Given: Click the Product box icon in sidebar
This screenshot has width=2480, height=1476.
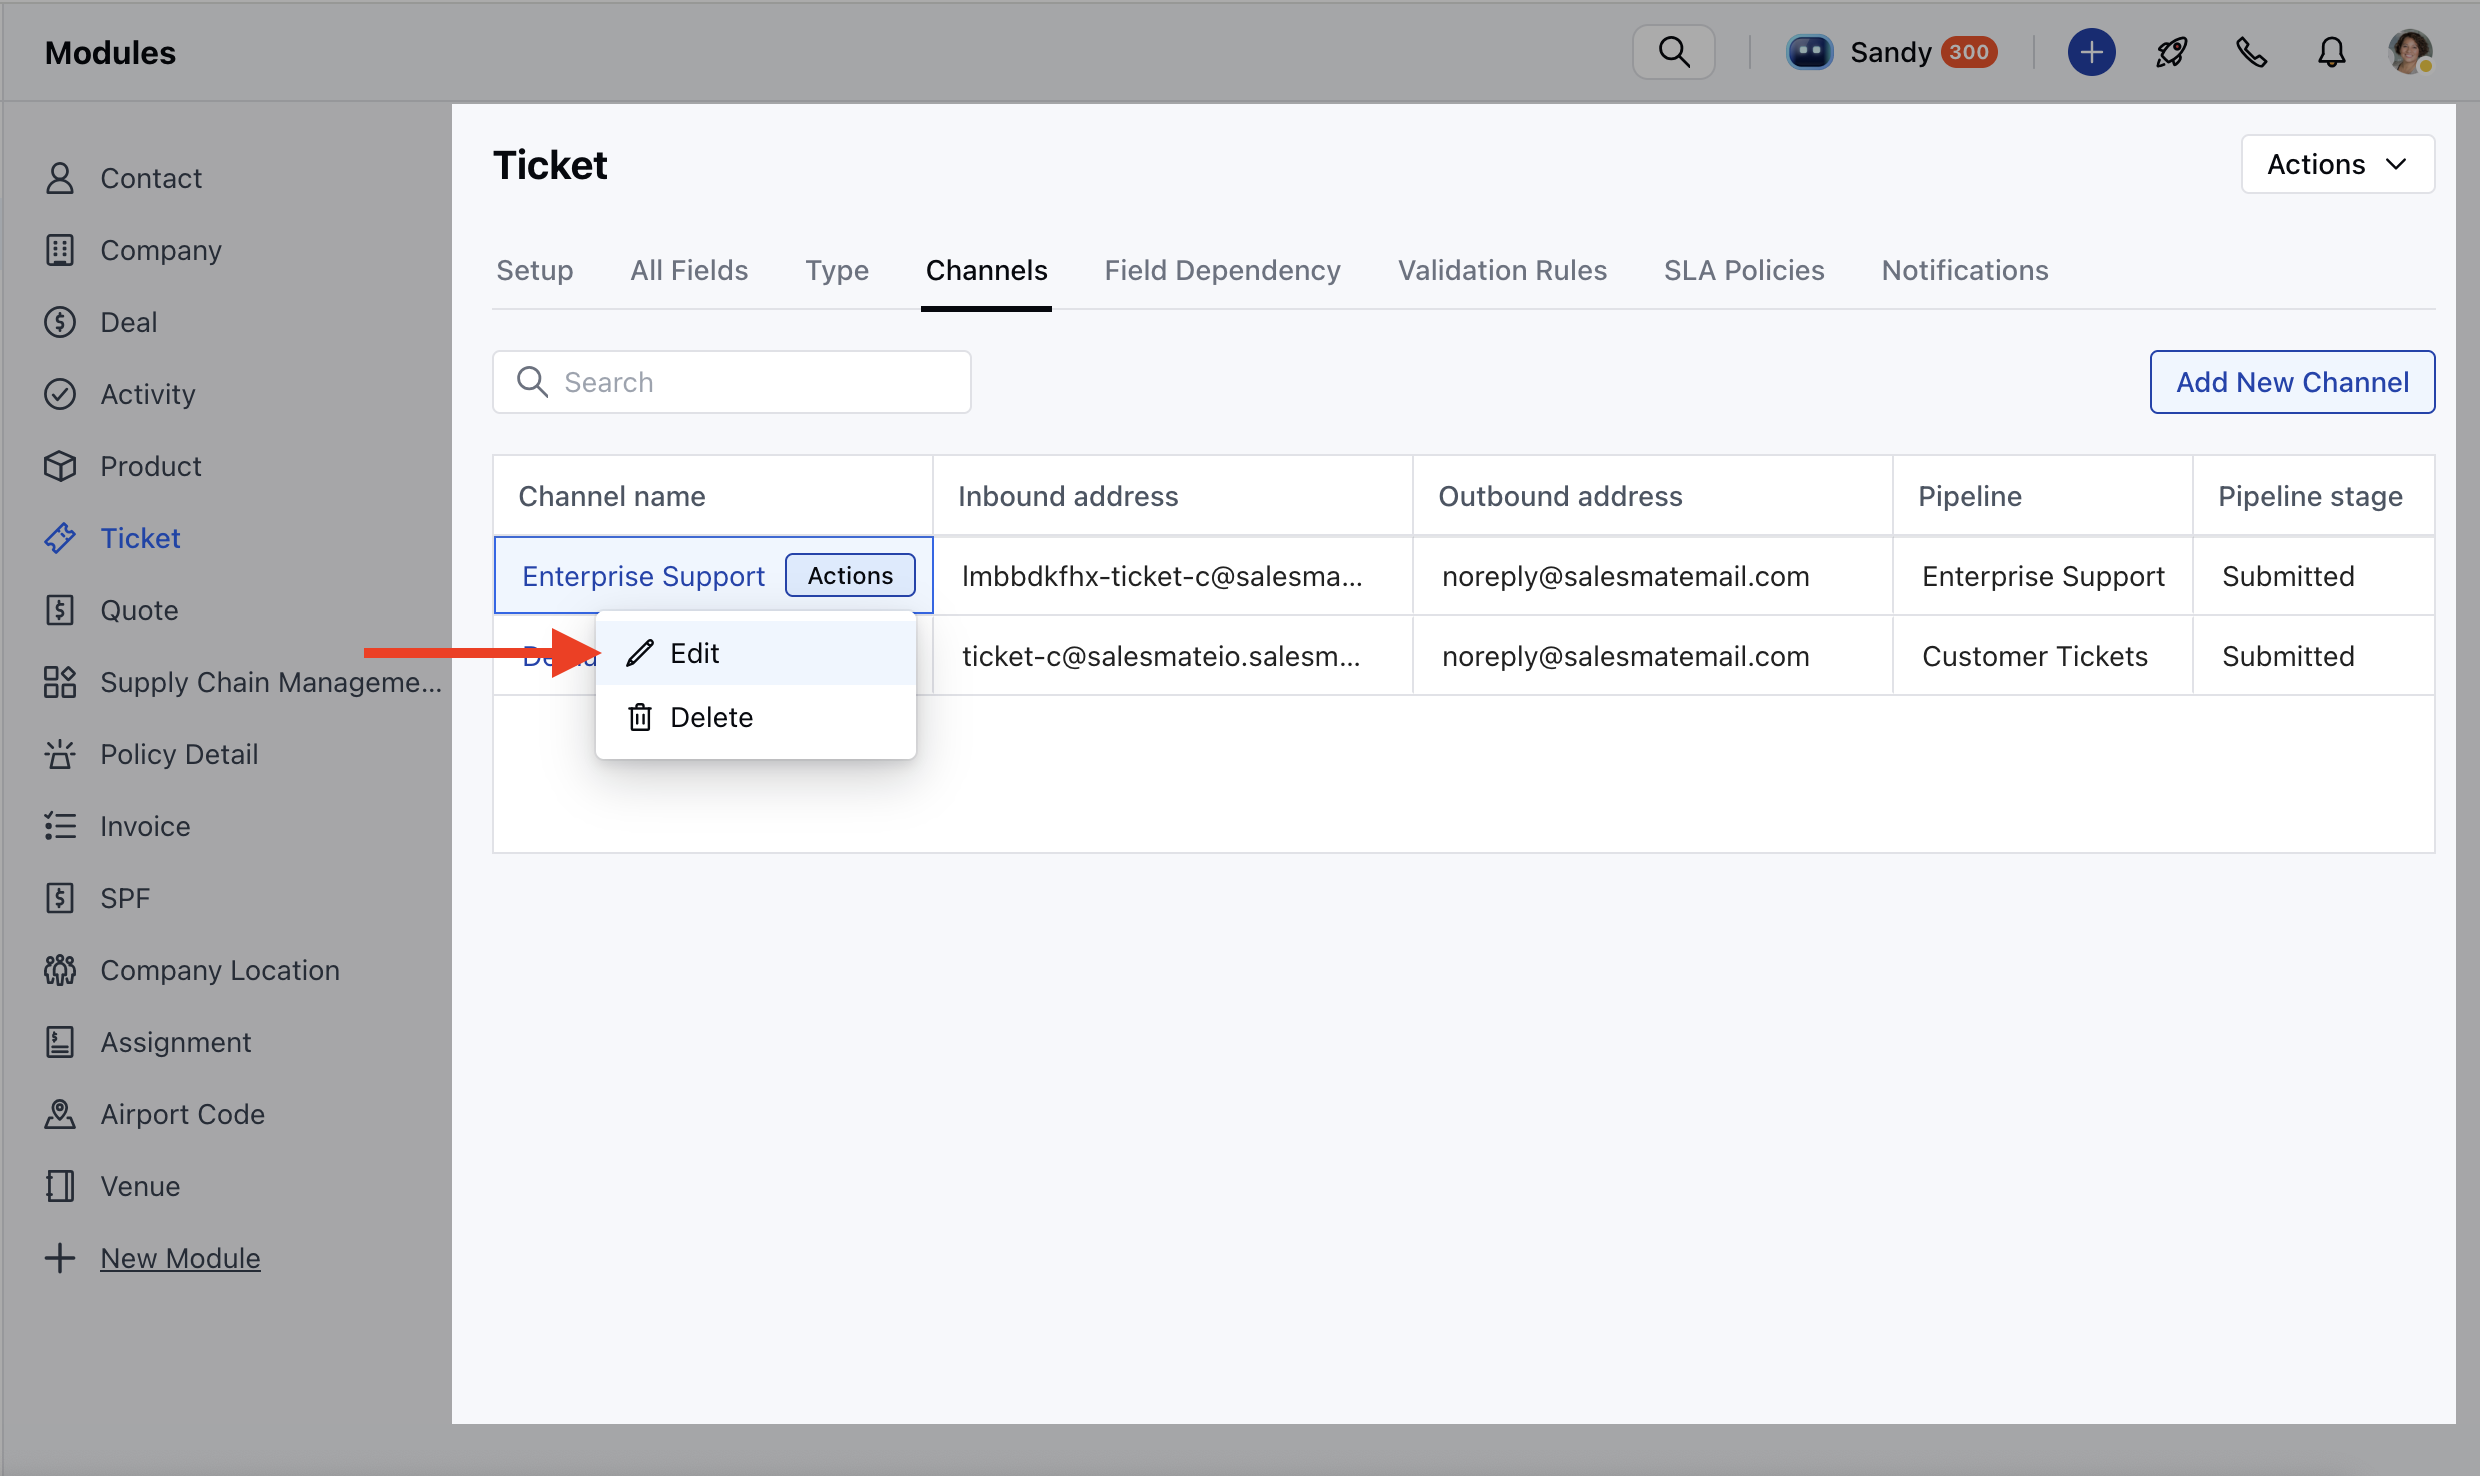Looking at the screenshot, I should click(60, 466).
